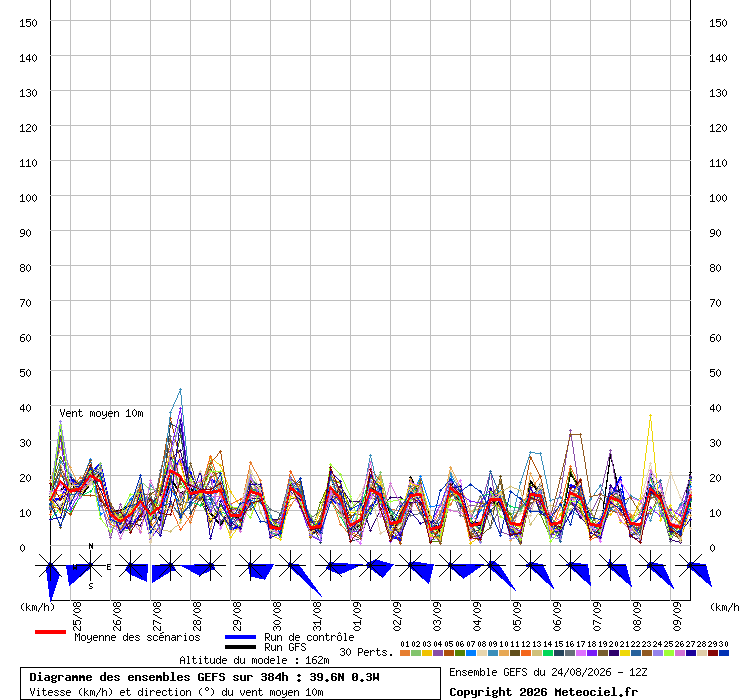Click the 06/09 date label
This screenshot has height=700, width=740.
557,616
